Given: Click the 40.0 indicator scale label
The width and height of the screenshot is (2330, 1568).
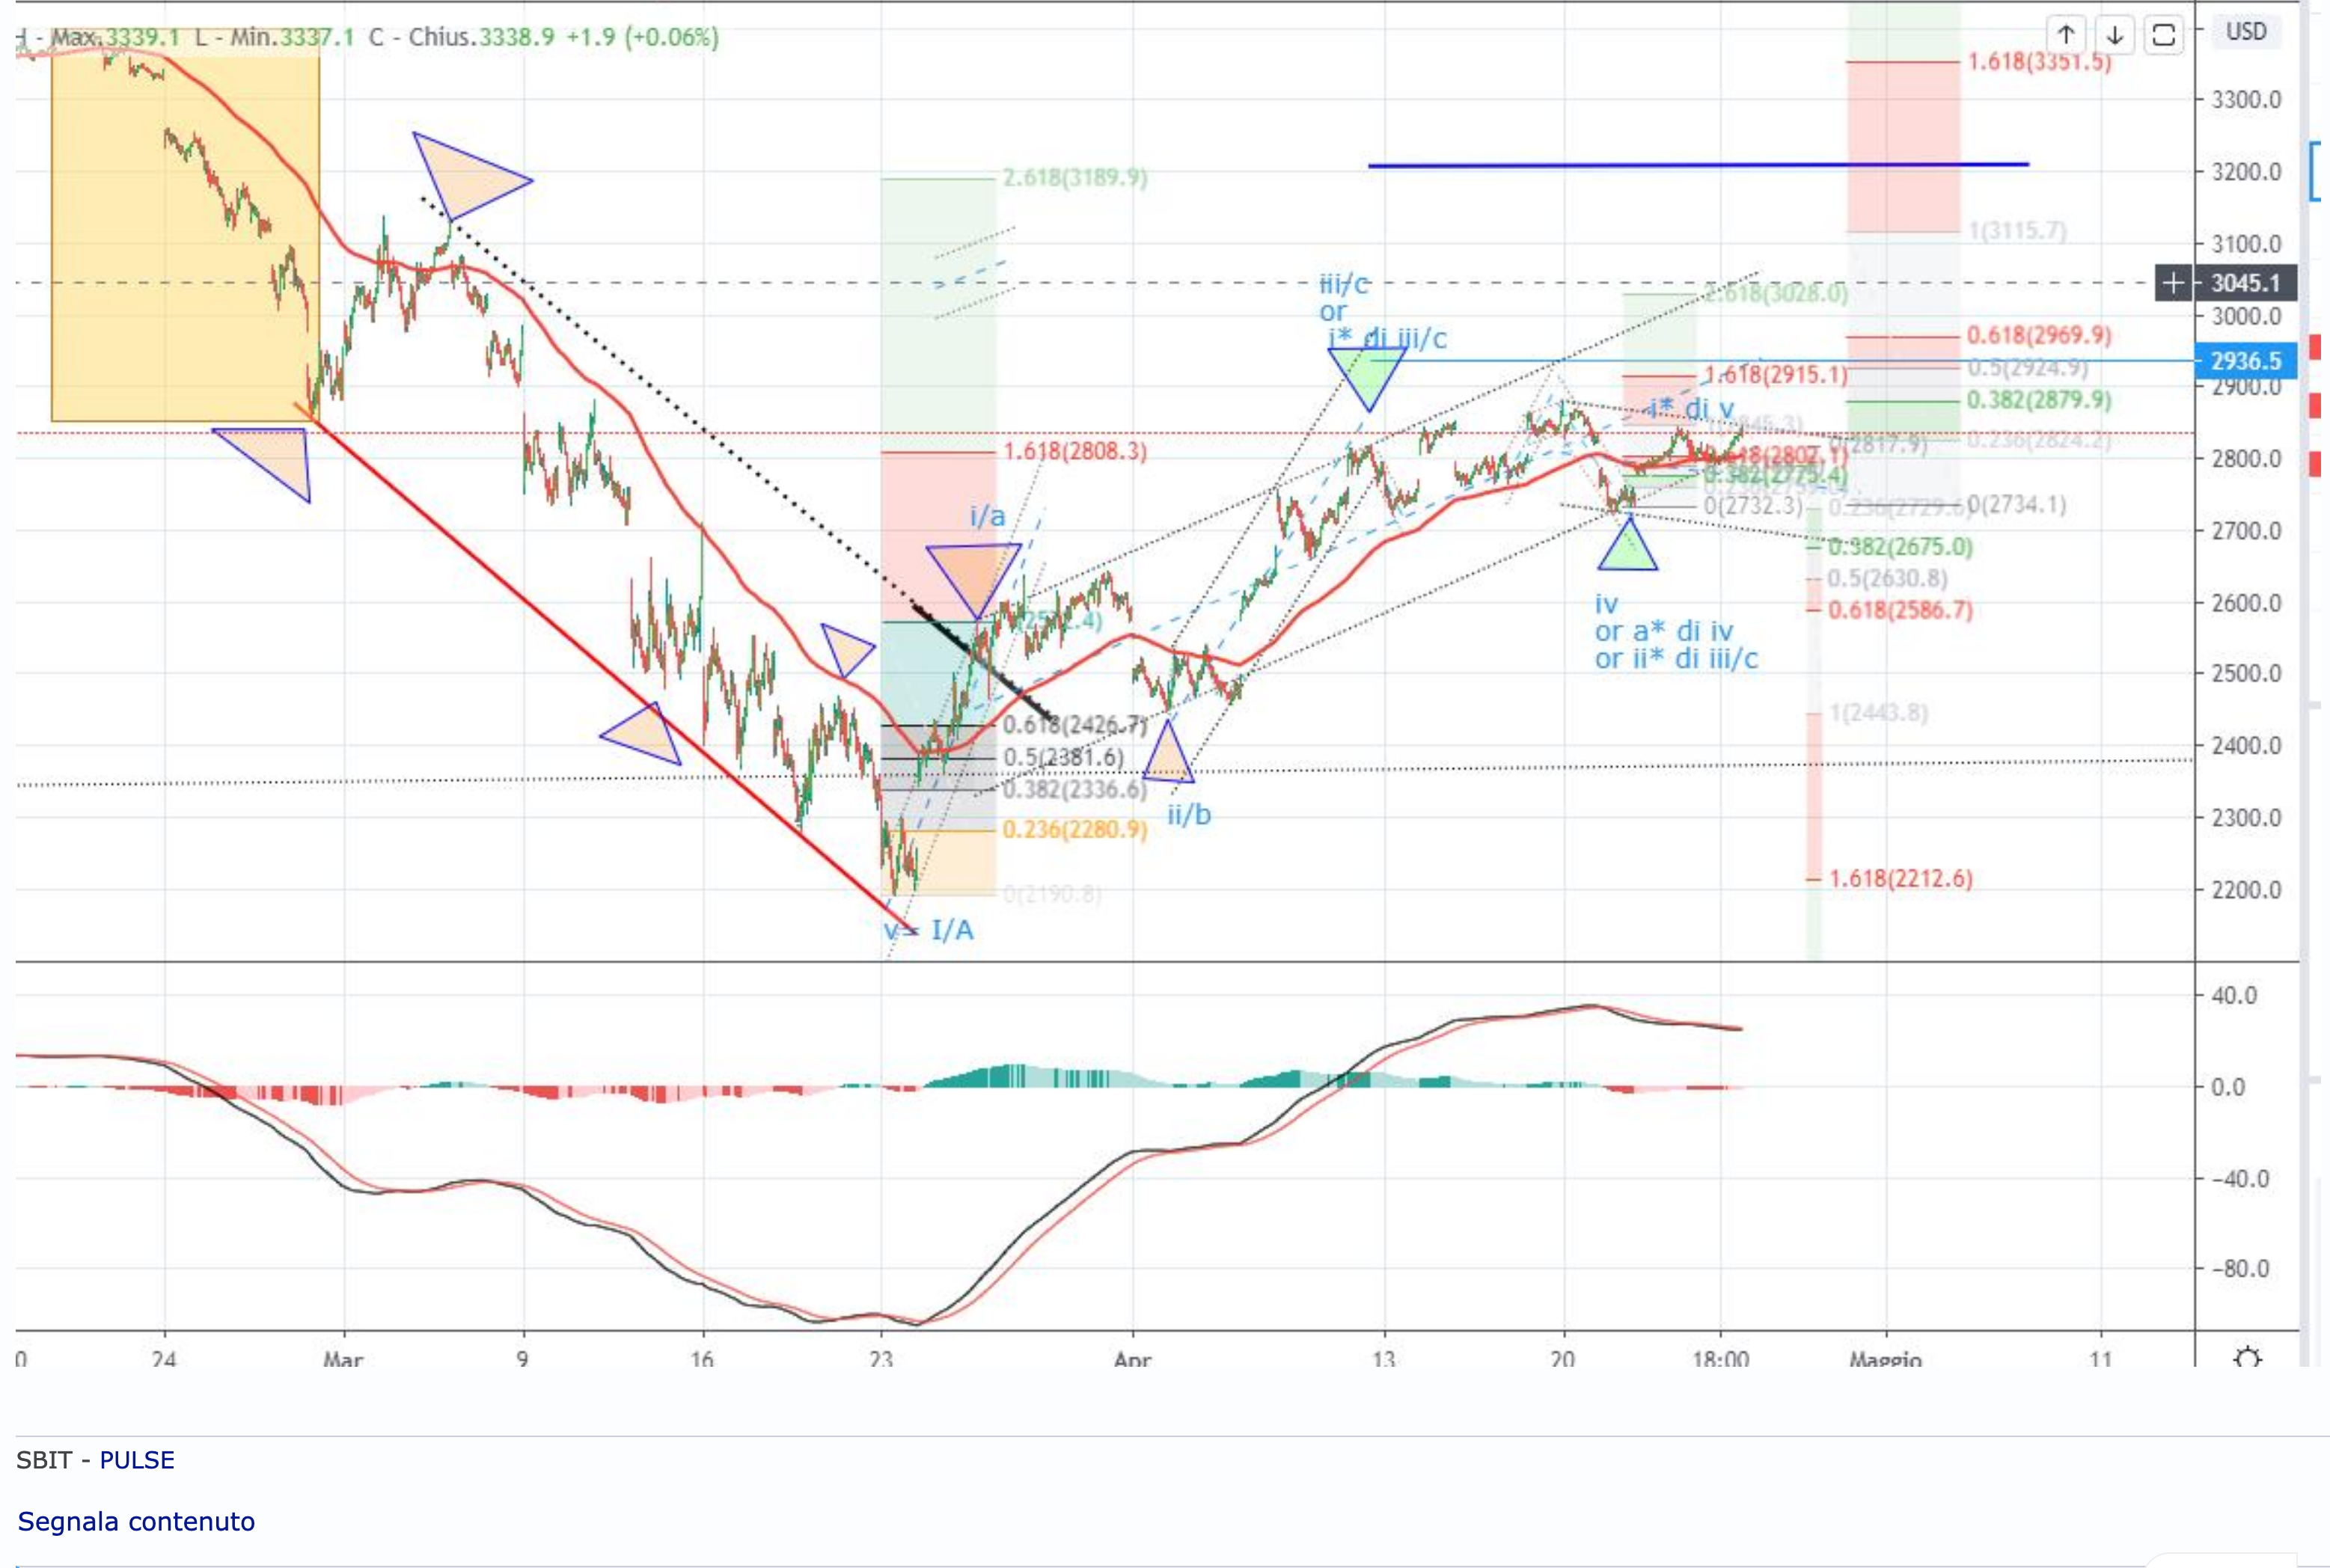Looking at the screenshot, I should pyautogui.click(x=2236, y=995).
